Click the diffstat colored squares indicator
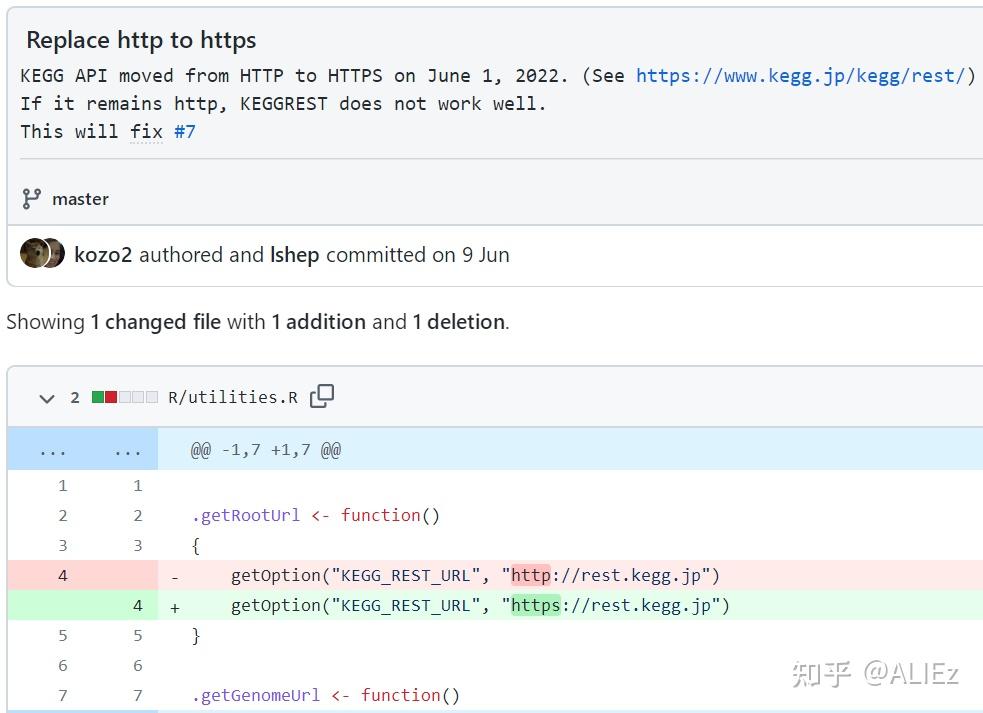 point(125,397)
